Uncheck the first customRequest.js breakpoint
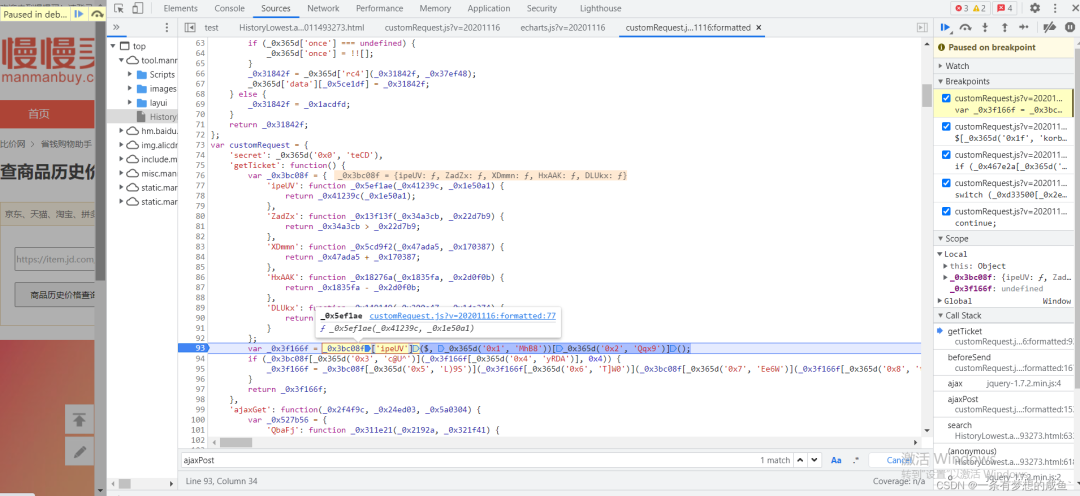 [946, 99]
